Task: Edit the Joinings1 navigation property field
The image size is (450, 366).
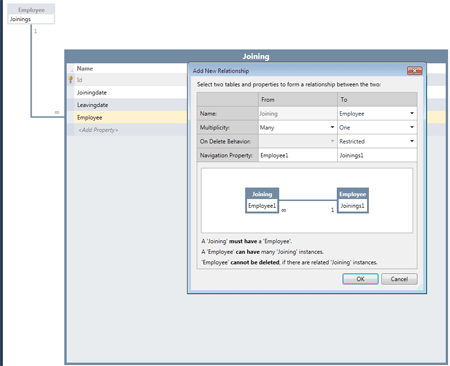Action: (x=377, y=155)
